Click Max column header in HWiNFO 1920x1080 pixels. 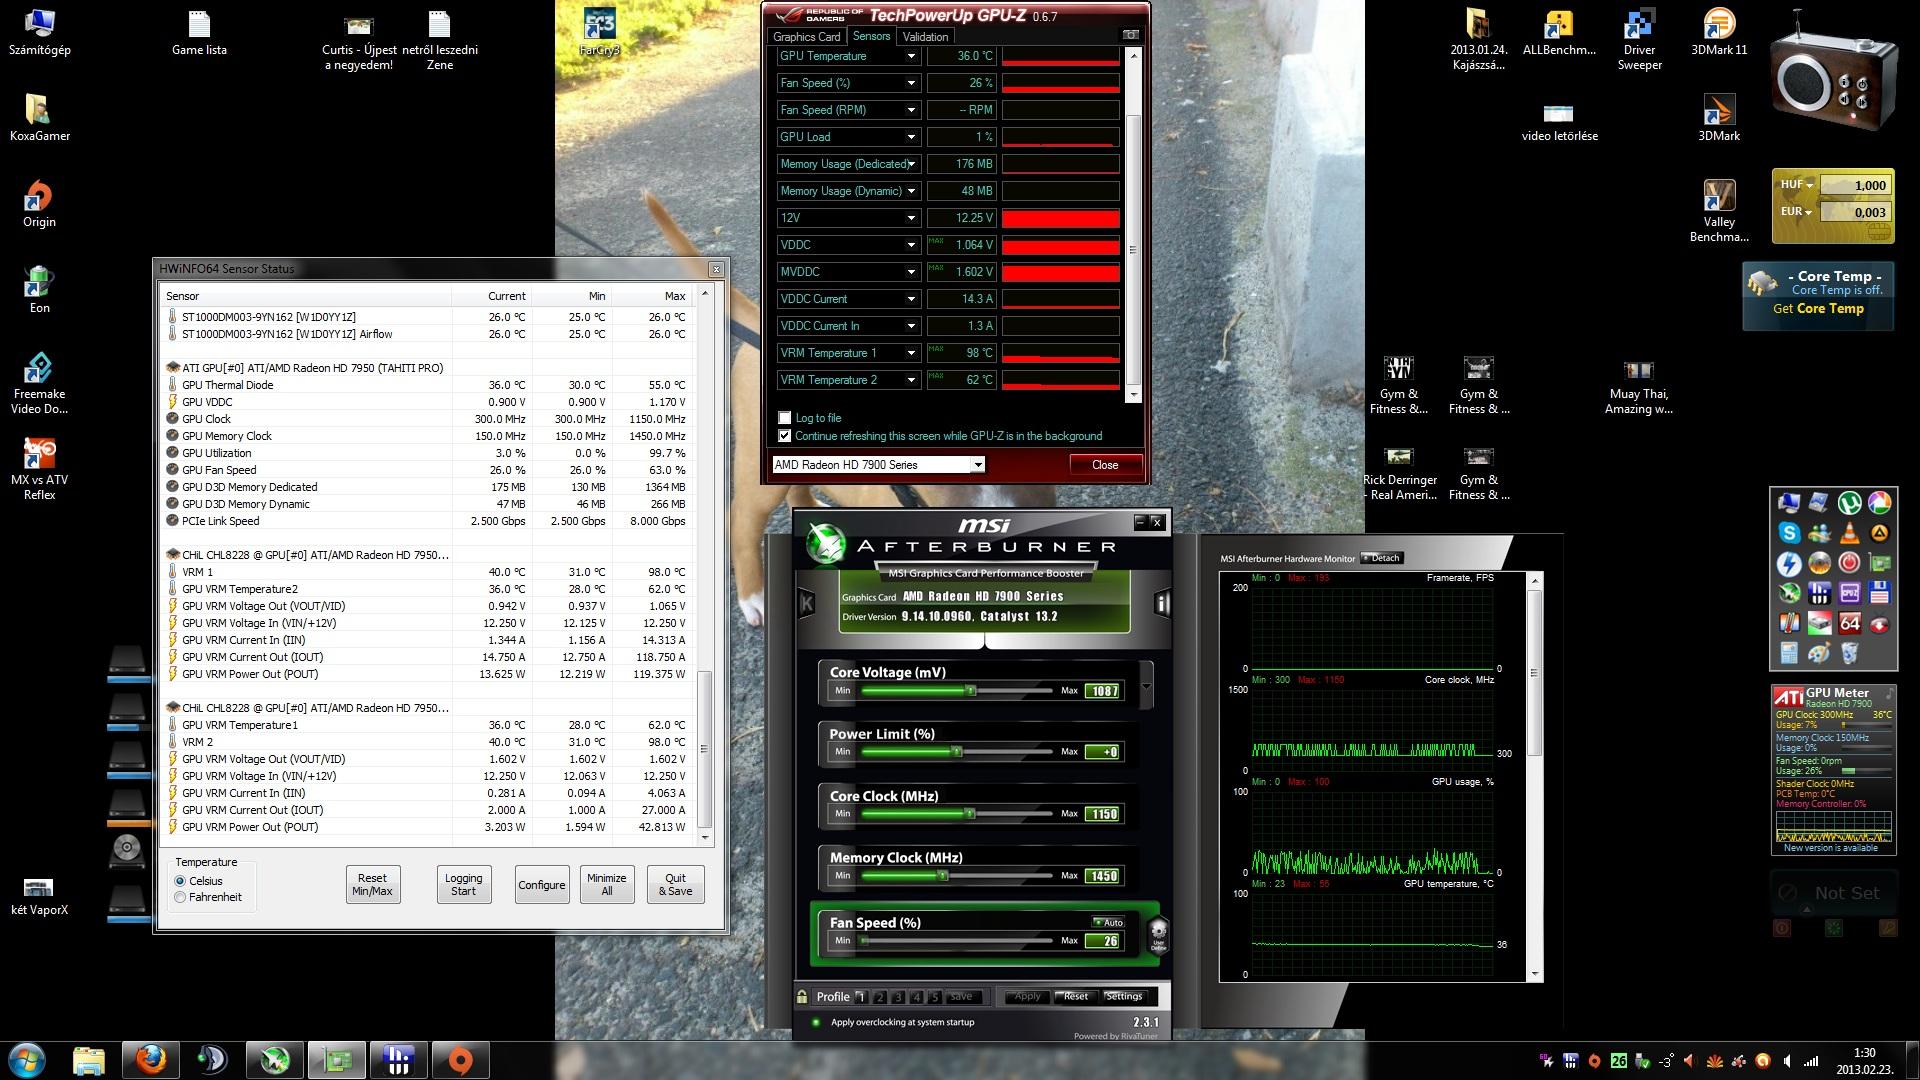[651, 296]
